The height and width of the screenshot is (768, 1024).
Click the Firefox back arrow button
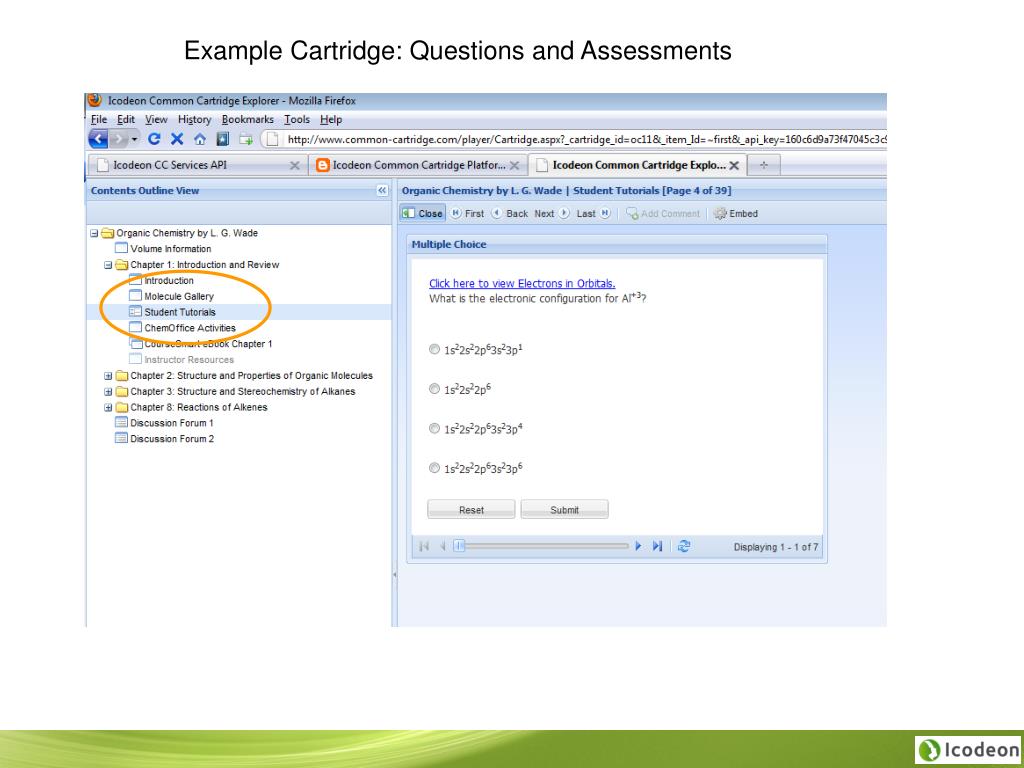coord(98,138)
